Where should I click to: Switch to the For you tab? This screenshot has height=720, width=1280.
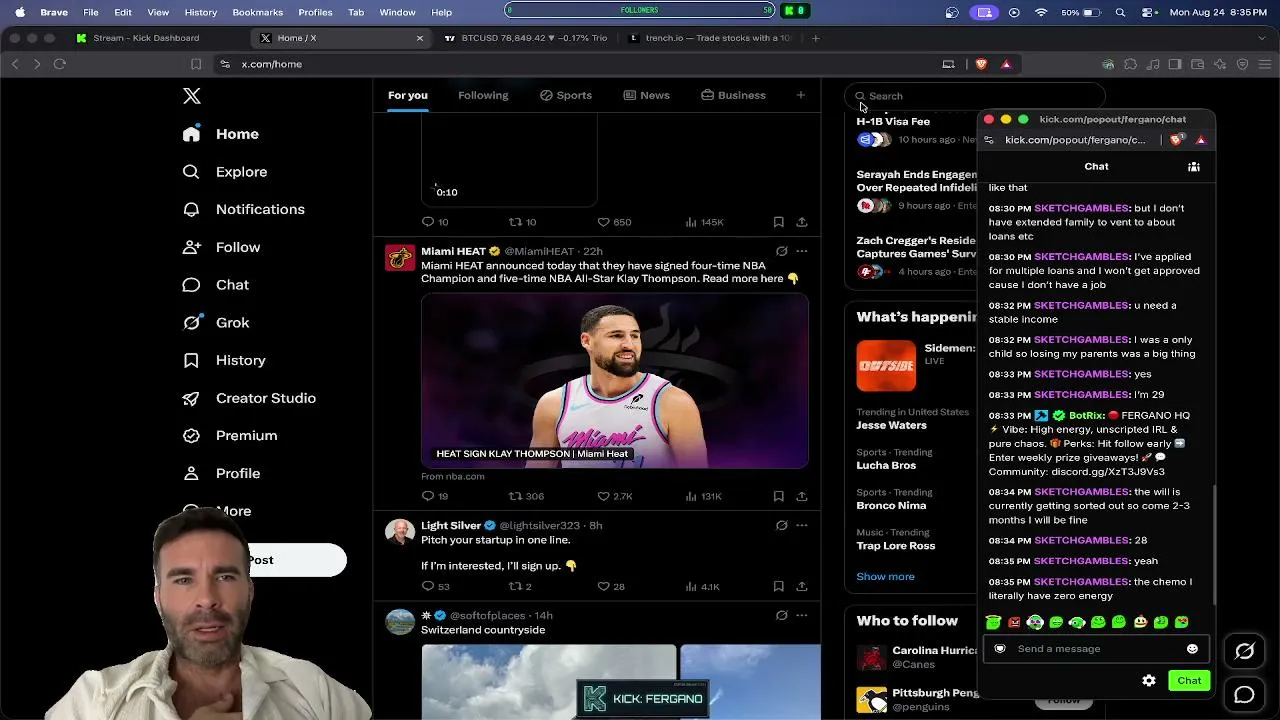[x=408, y=95]
